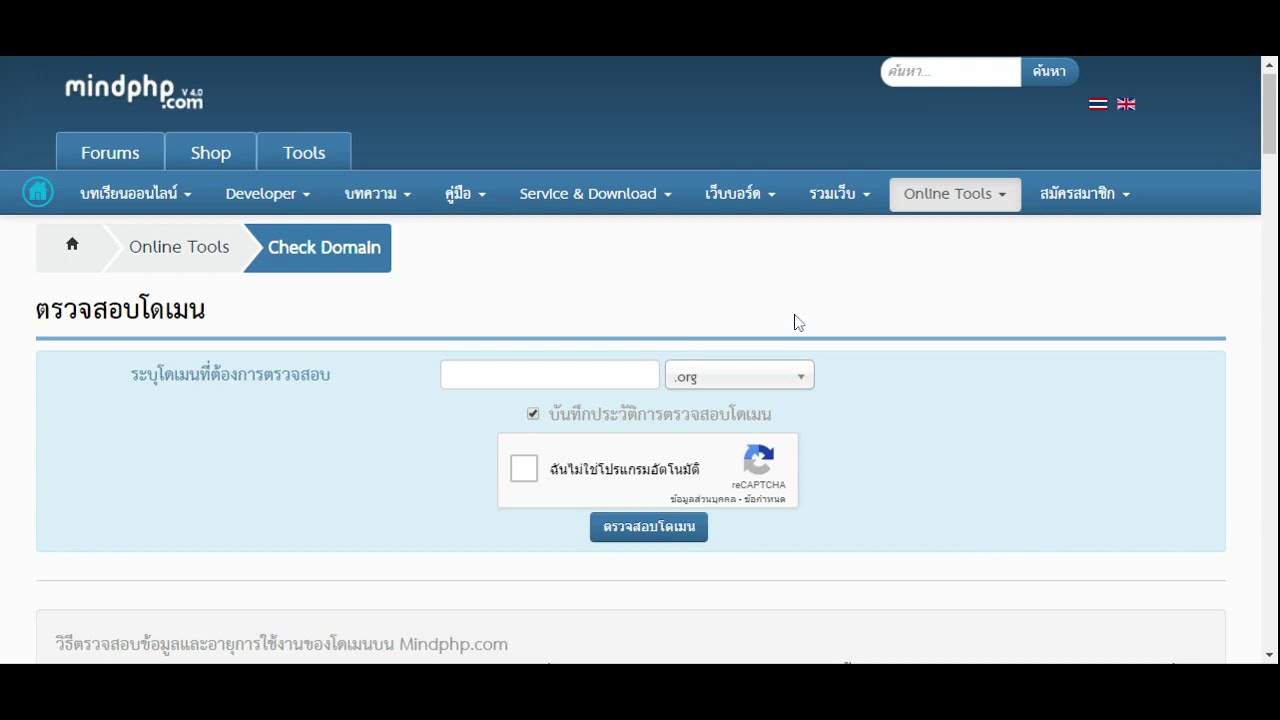Expand the สมัครสมาชิก menu
This screenshot has height=720, width=1280.
point(1085,194)
